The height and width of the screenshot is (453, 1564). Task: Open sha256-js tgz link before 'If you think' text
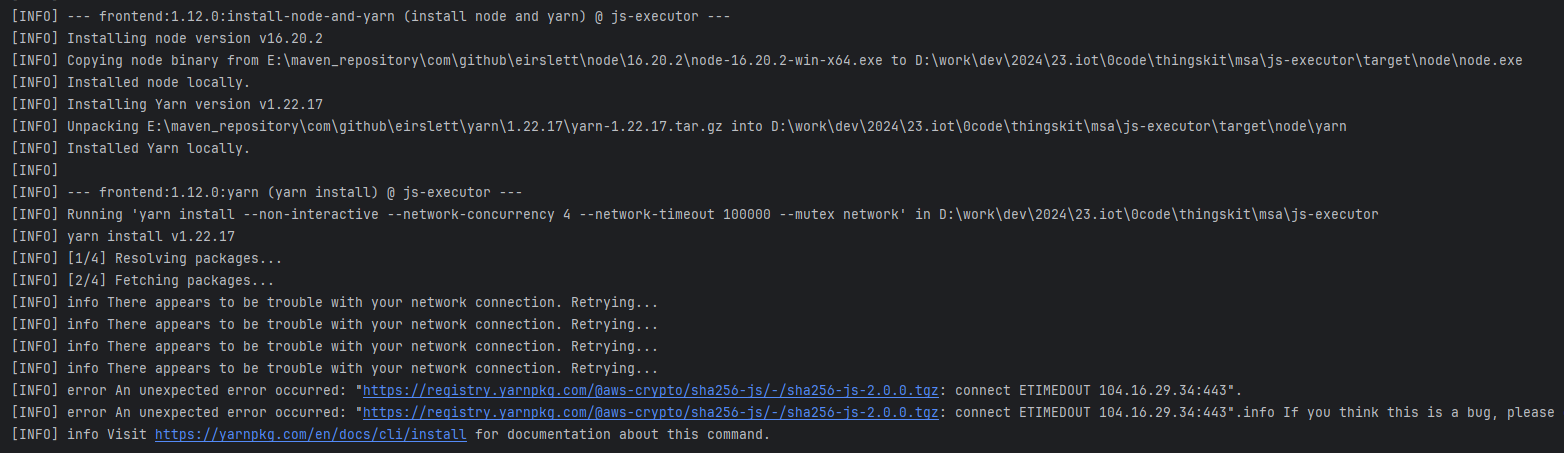pyautogui.click(x=650, y=412)
